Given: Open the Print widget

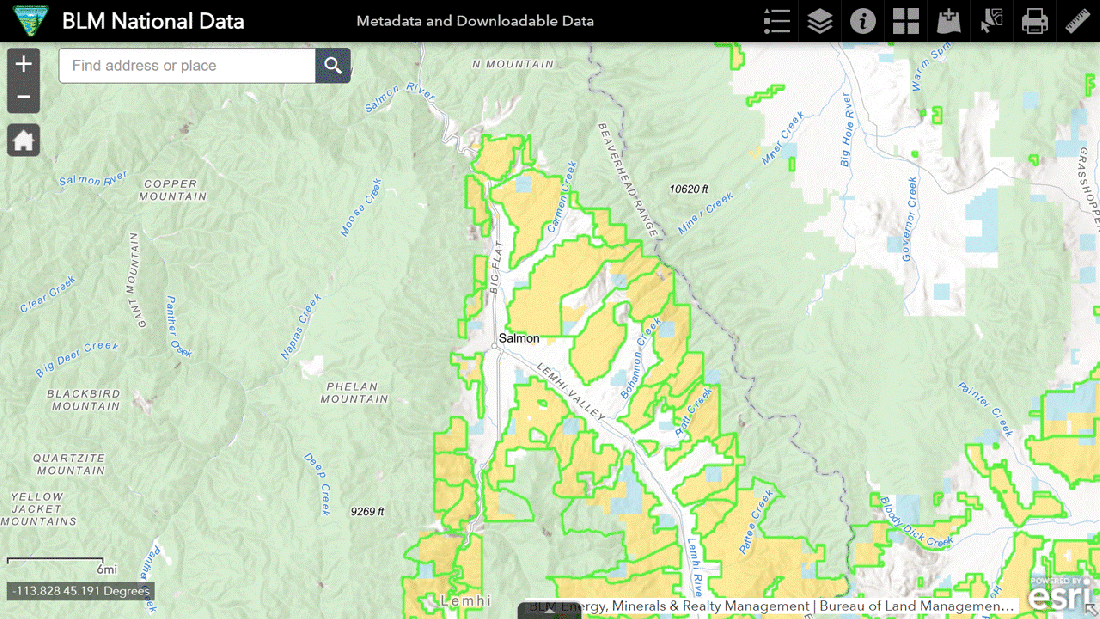Looking at the screenshot, I should [x=1035, y=21].
